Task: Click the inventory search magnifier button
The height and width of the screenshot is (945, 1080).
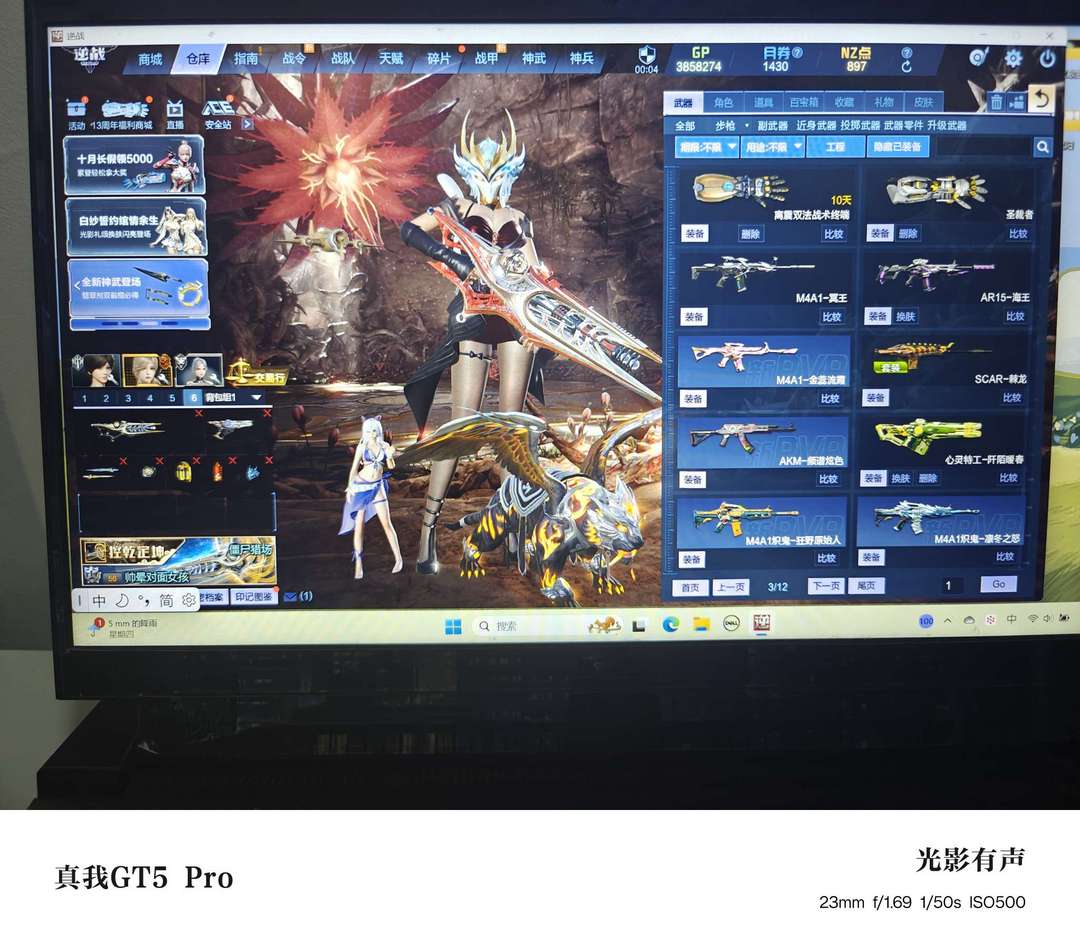Action: coord(1043,147)
